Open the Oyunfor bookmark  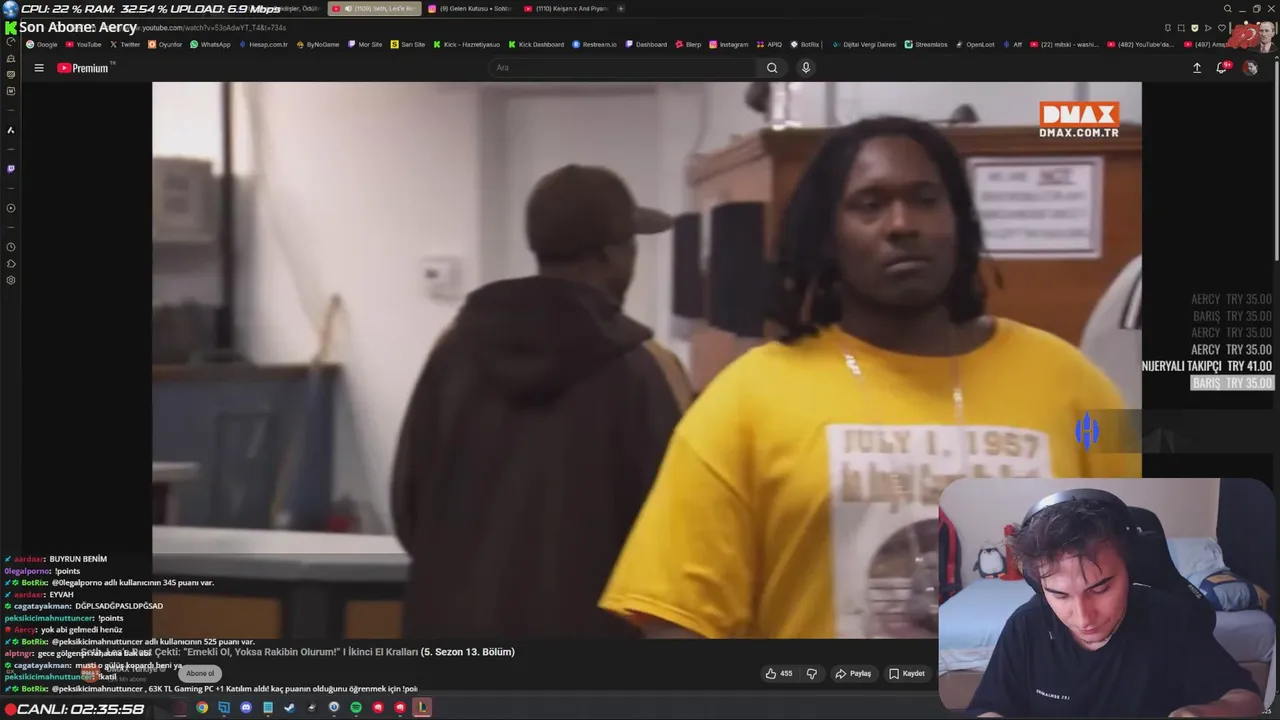[x=165, y=44]
